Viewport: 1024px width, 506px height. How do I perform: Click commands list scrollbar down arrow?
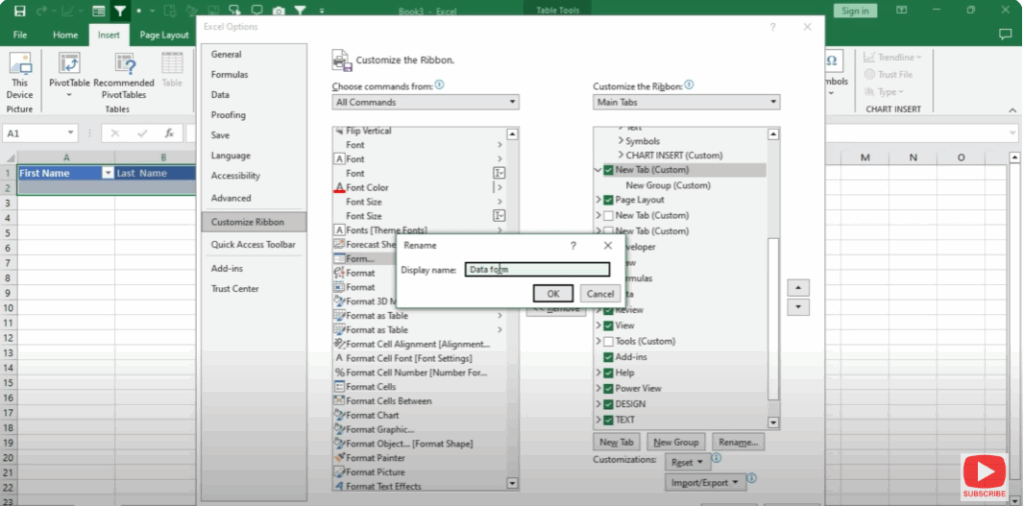[x=513, y=484]
